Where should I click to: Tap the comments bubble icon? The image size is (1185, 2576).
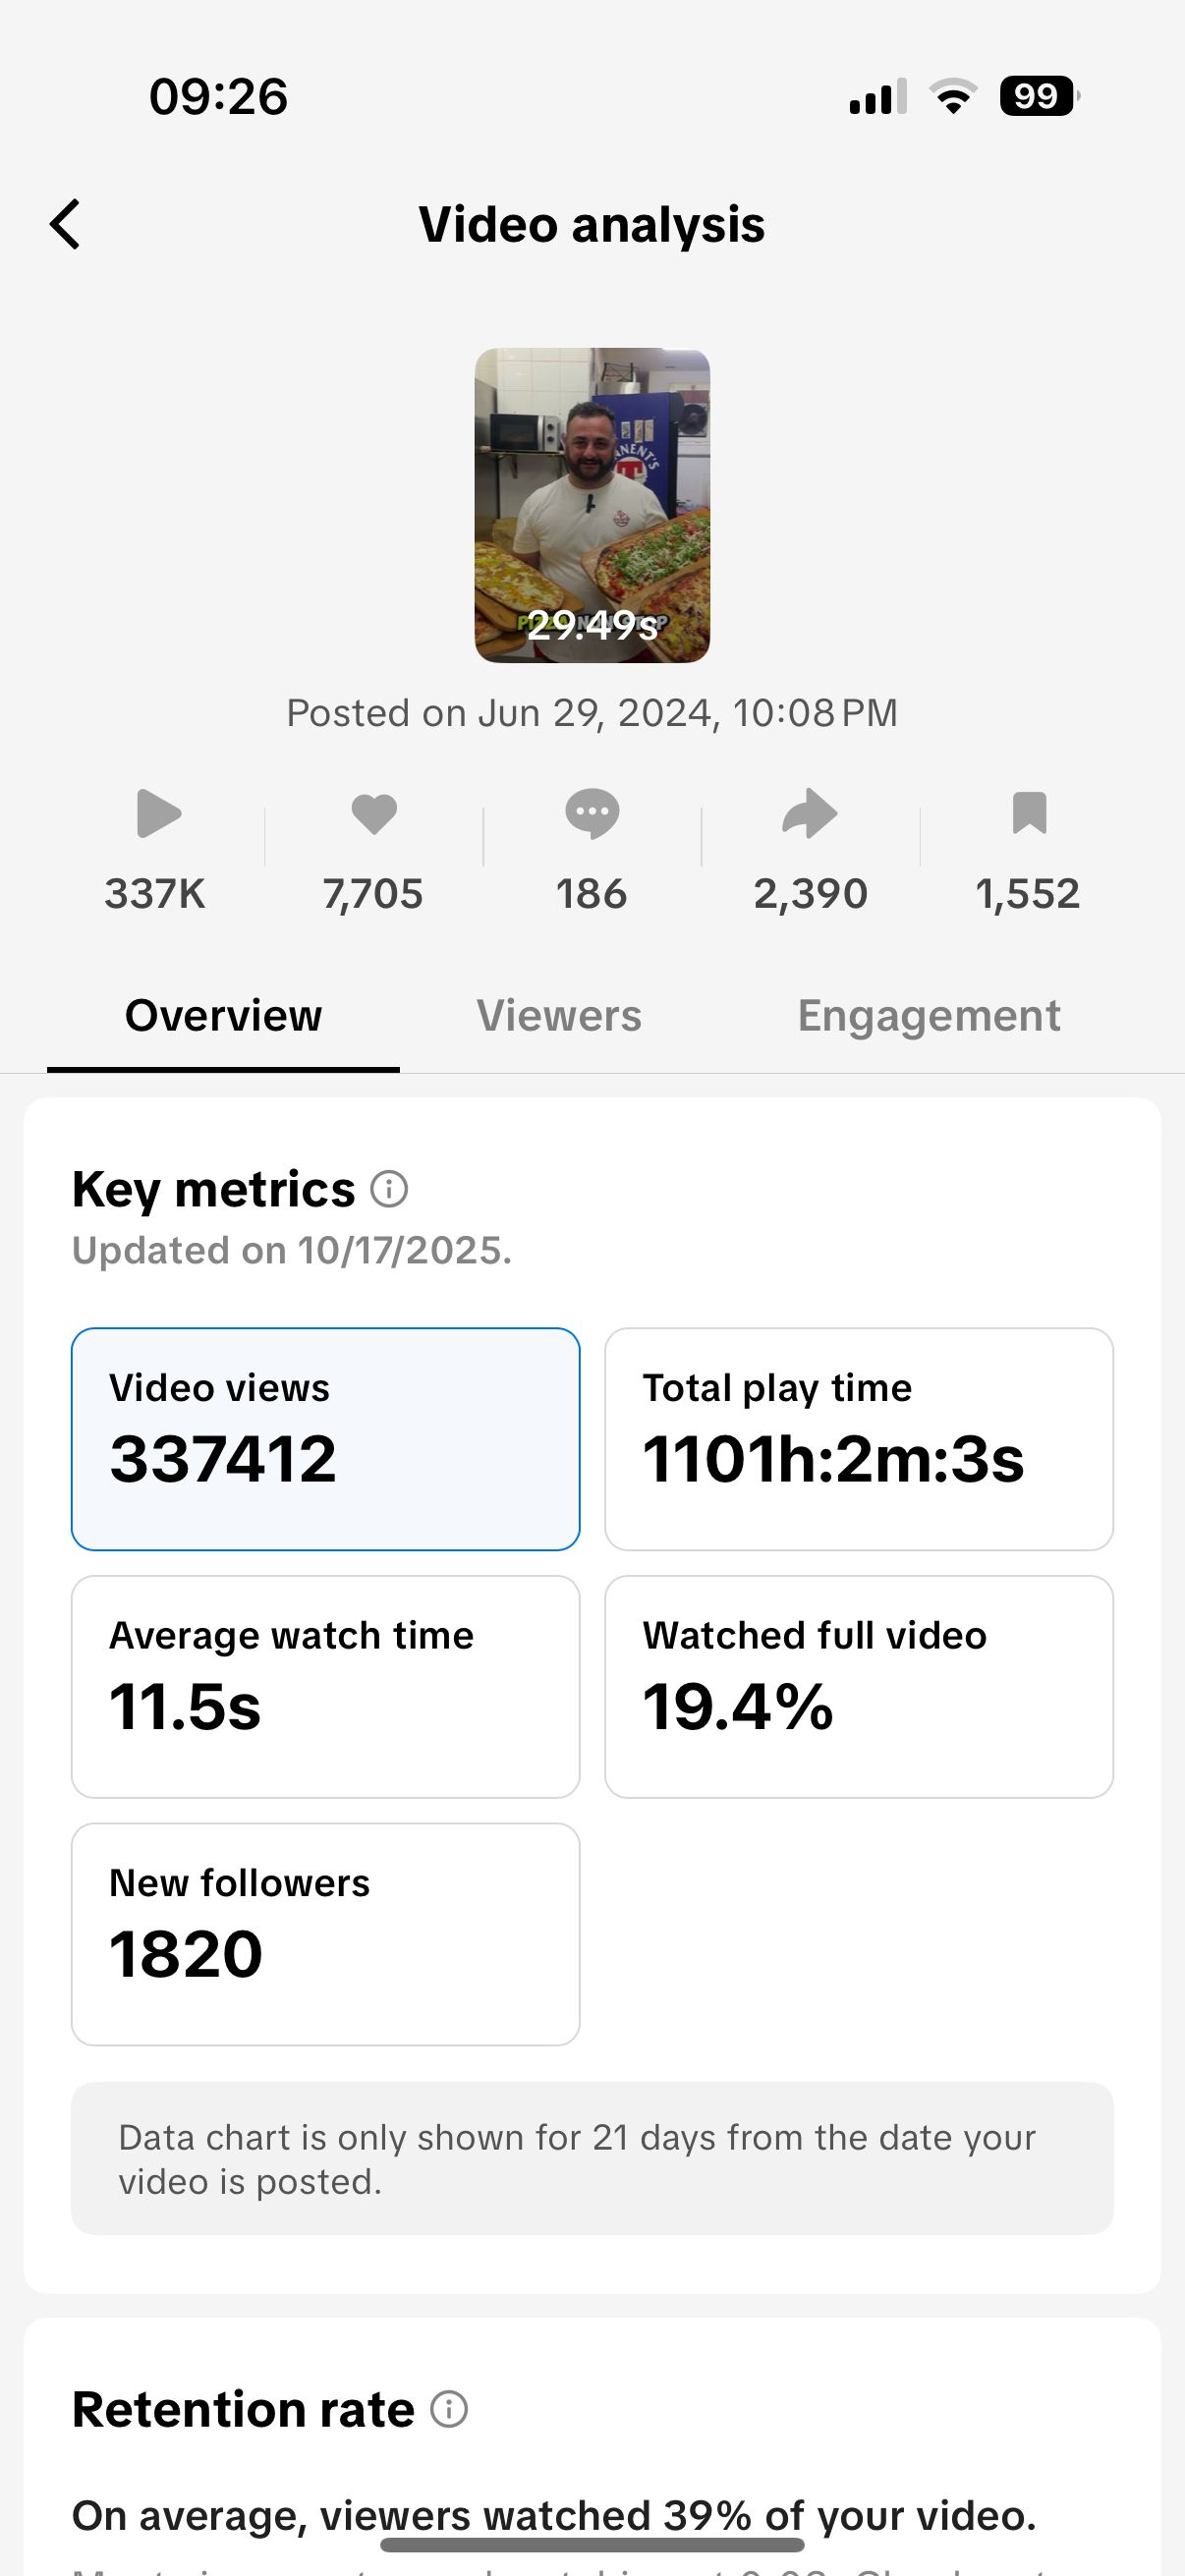592,813
